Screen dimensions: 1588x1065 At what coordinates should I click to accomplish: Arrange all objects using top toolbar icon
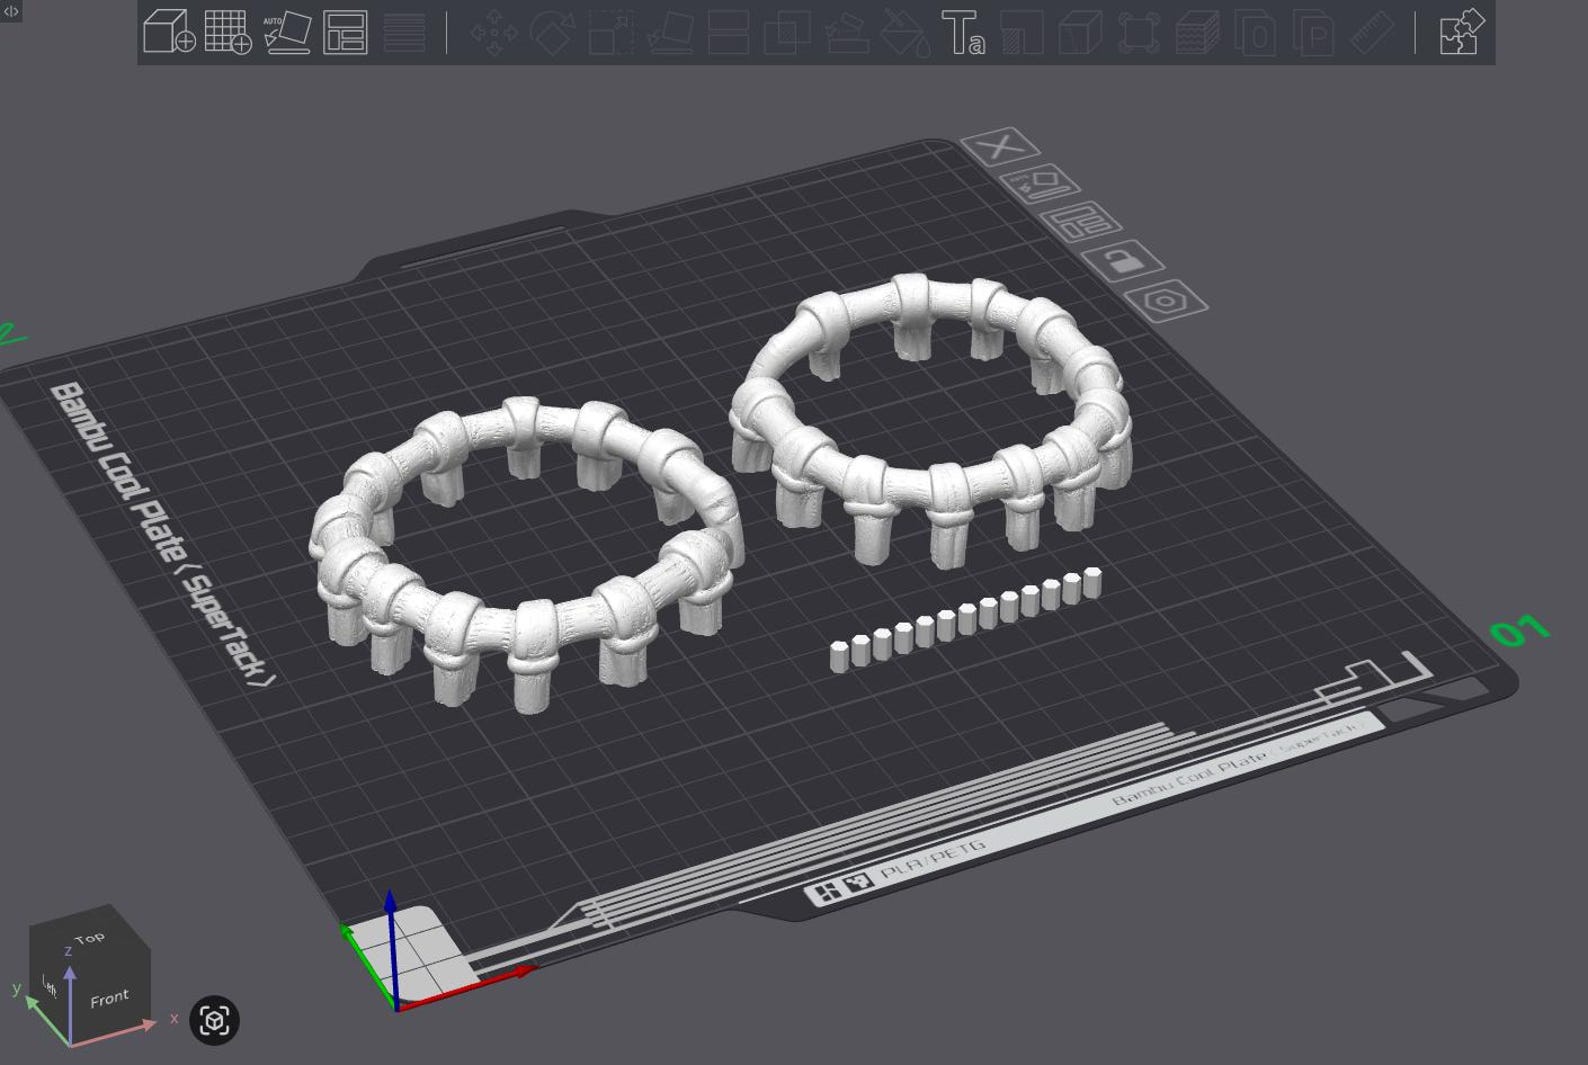tap(345, 32)
